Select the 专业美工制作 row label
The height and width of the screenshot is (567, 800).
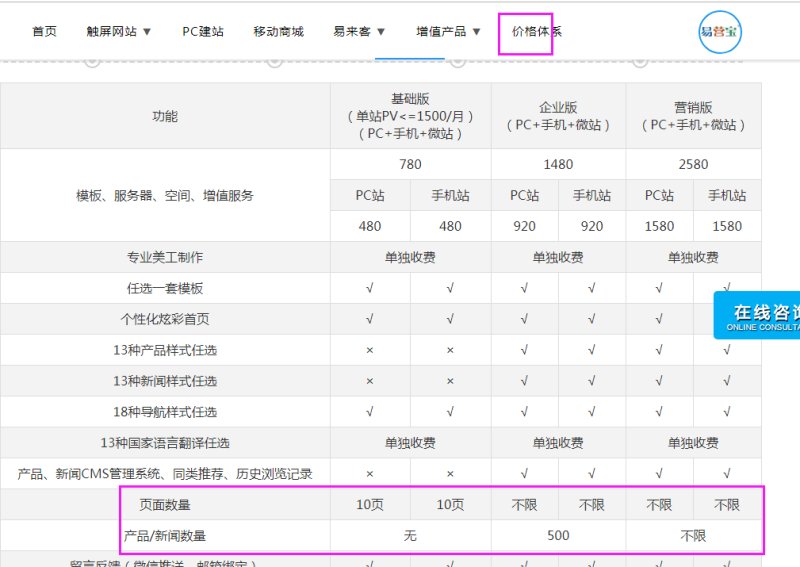(x=165, y=257)
